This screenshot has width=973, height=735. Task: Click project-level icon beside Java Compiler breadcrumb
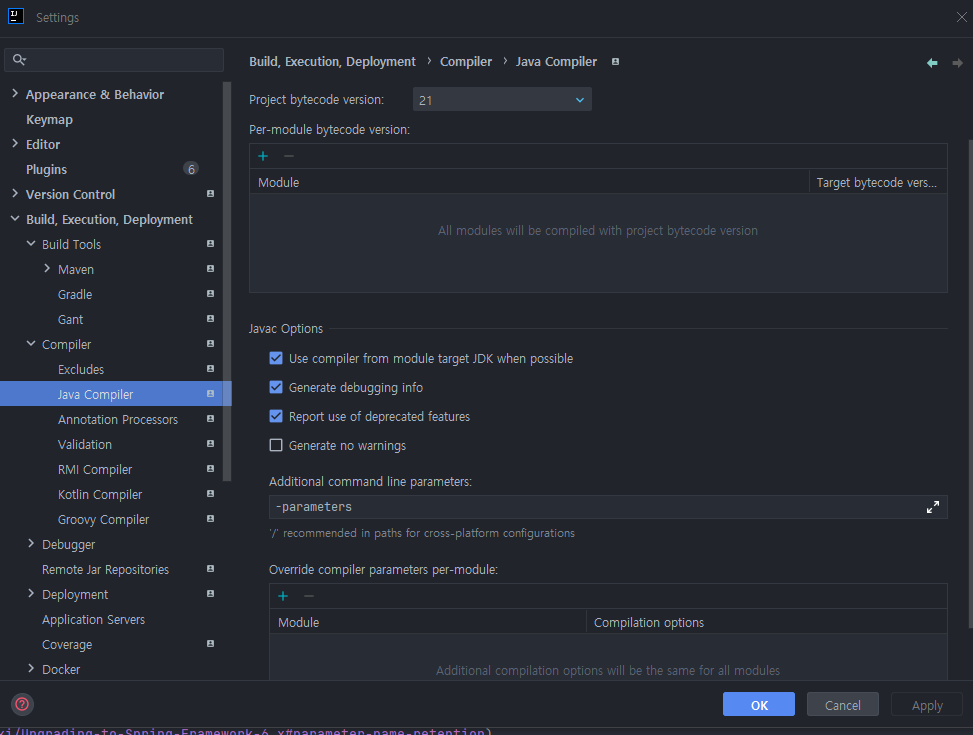[x=616, y=61]
